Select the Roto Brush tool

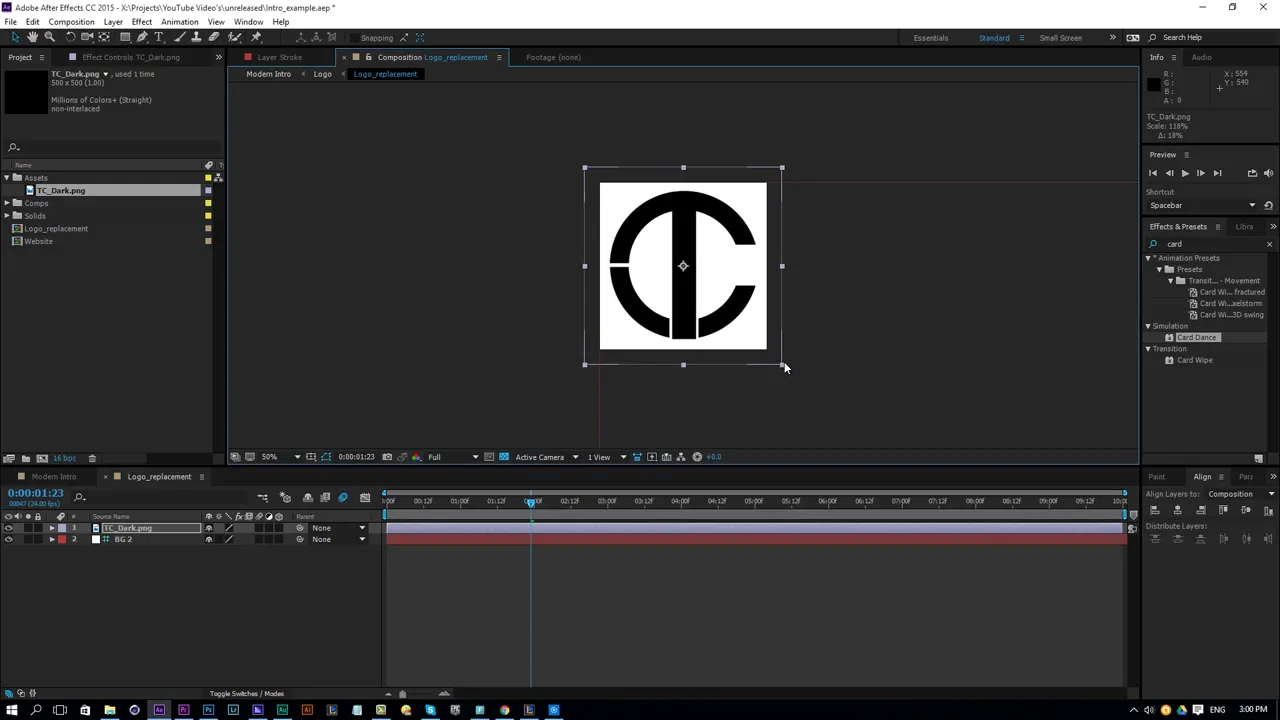pos(234,37)
